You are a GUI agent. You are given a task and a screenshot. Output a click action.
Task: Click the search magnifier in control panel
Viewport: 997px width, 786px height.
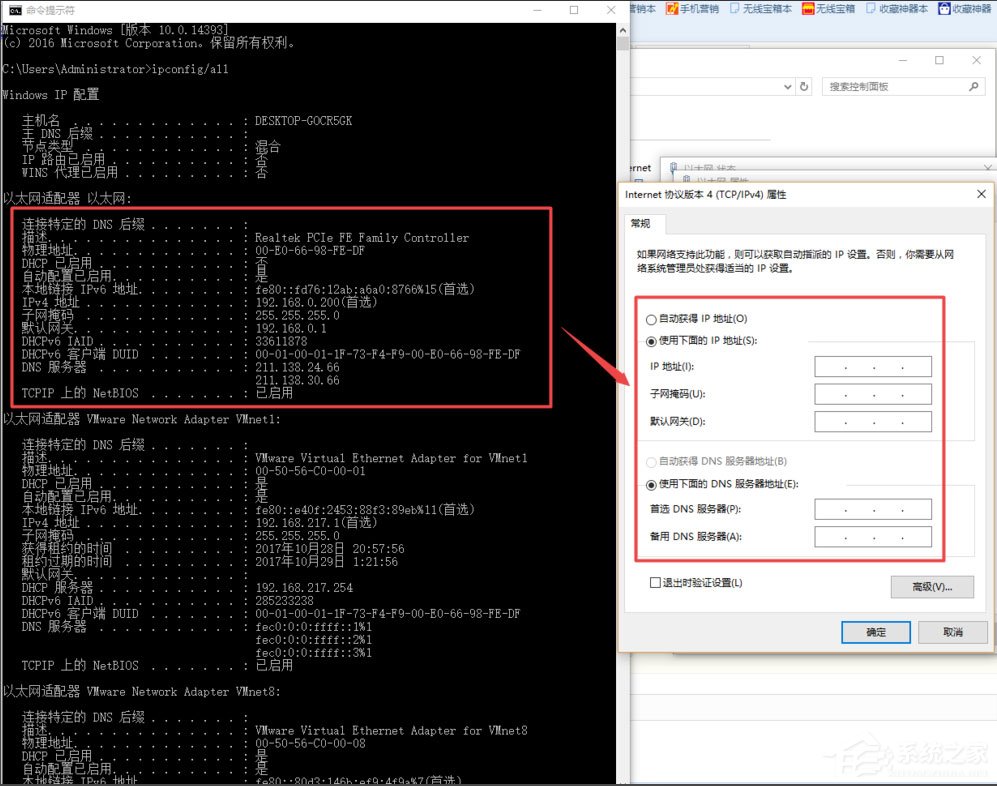click(x=973, y=87)
